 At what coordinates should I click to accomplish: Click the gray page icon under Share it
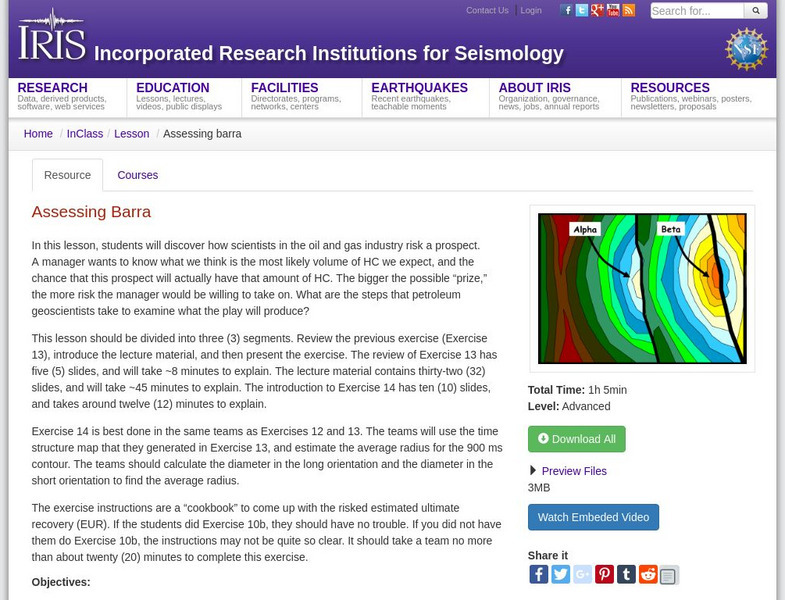[669, 575]
